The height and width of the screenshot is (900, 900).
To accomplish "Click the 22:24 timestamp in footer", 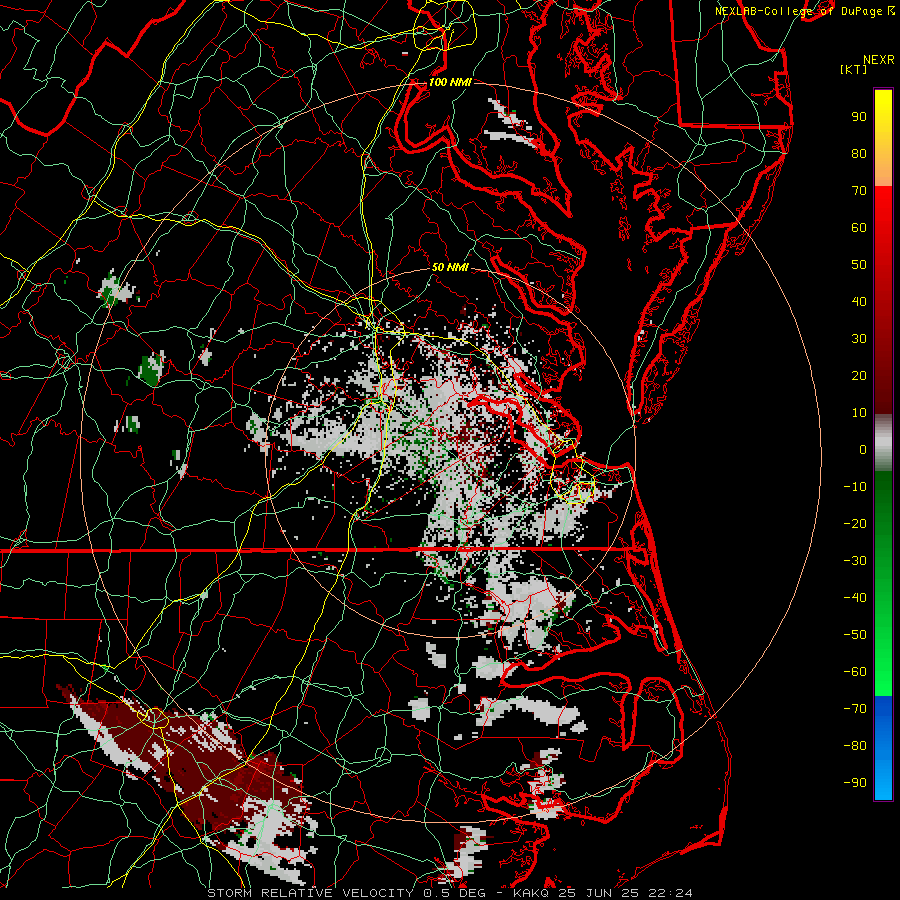I will click(x=670, y=893).
